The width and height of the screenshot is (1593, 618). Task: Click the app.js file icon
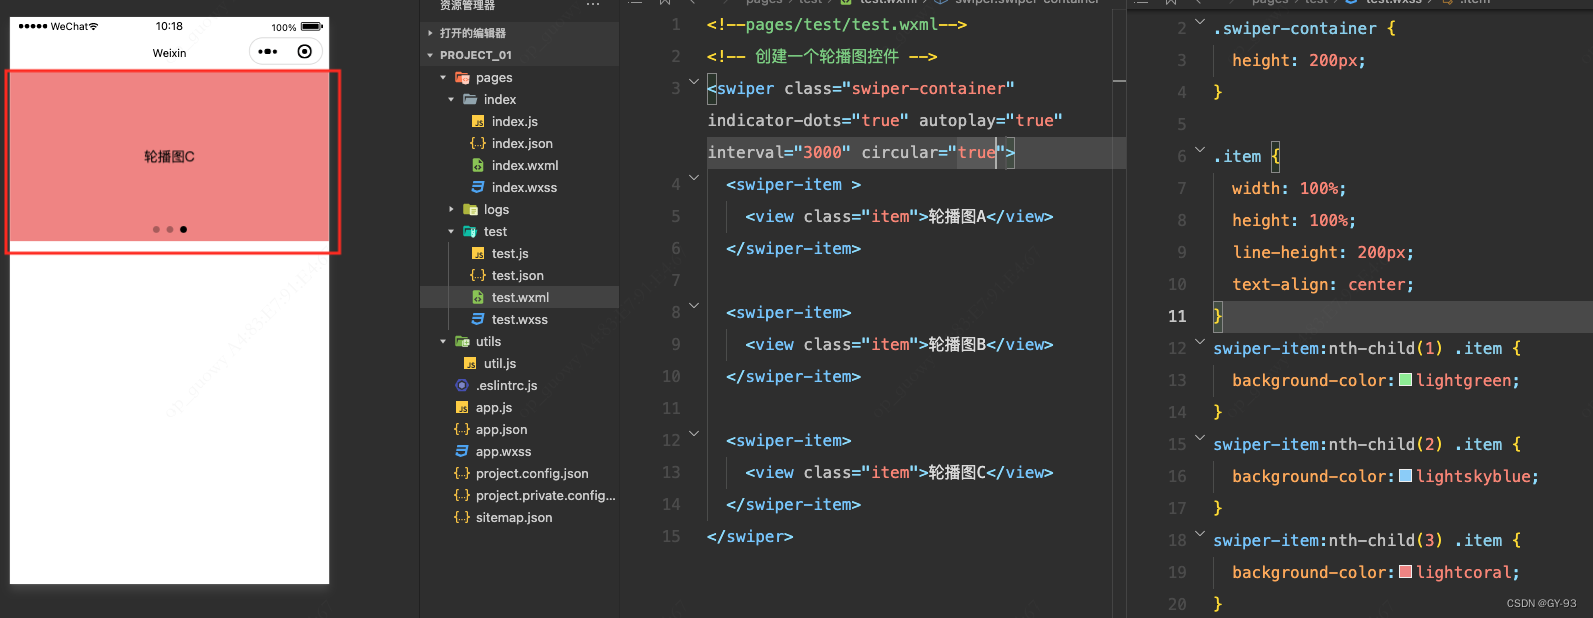[x=462, y=407]
